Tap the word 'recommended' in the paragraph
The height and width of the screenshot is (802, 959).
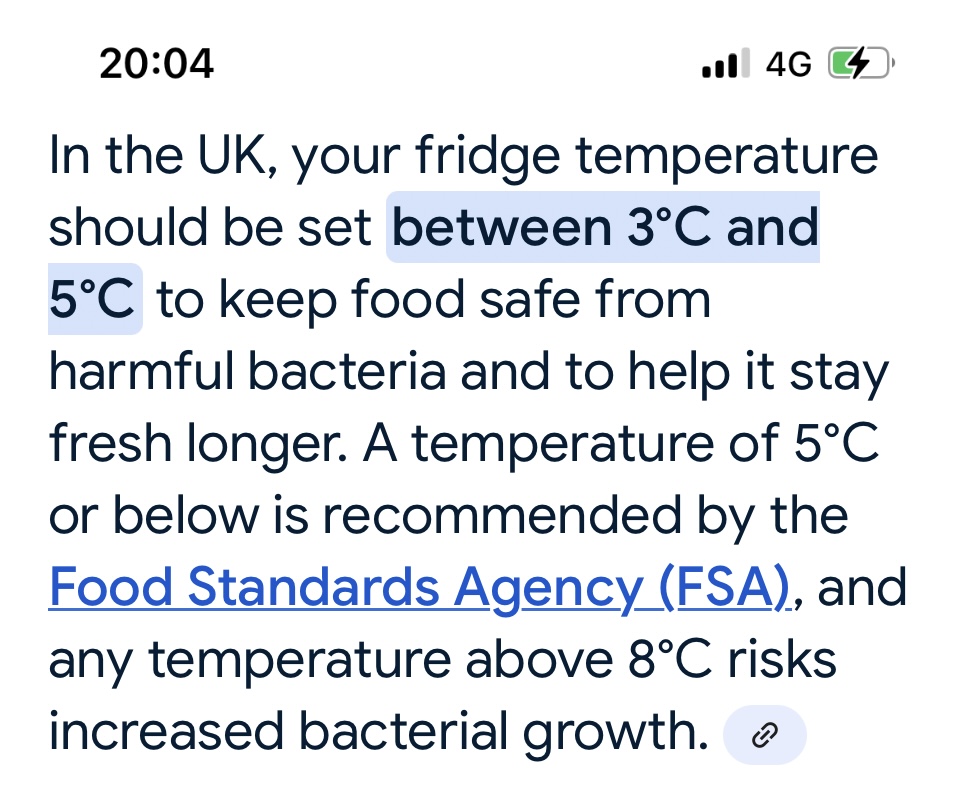point(502,516)
